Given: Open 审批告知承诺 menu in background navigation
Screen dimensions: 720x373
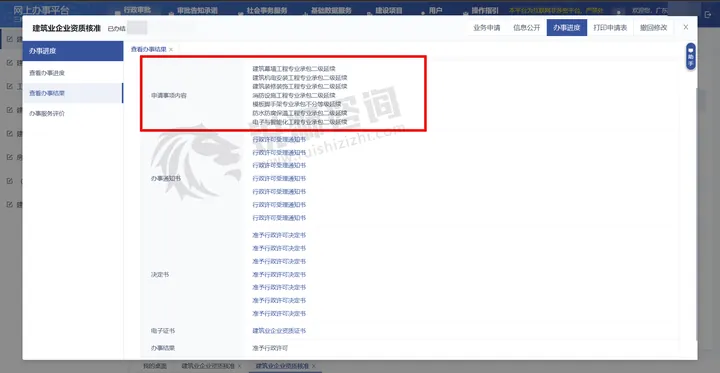Looking at the screenshot, I should tap(197, 10).
